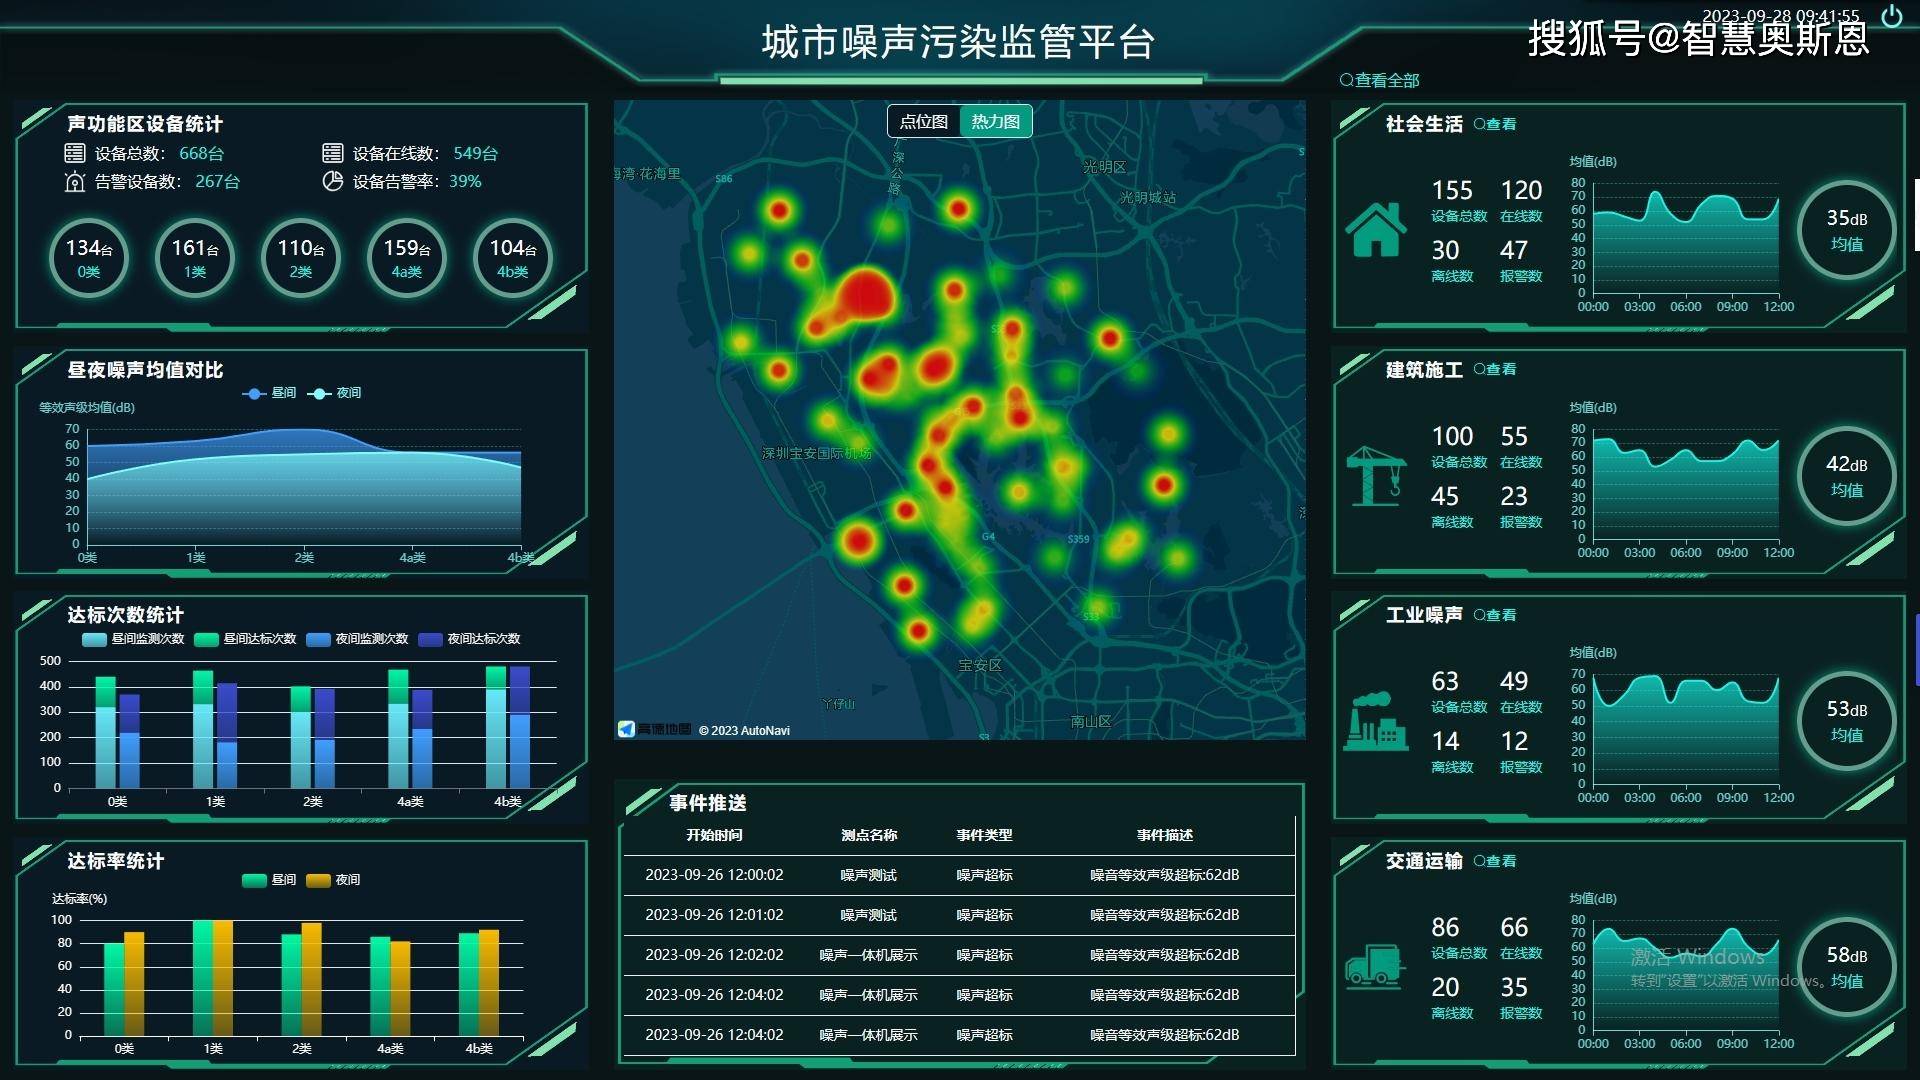Click 49 在线数 in 工业噪声
The height and width of the screenshot is (1080, 1920).
(x=1520, y=691)
